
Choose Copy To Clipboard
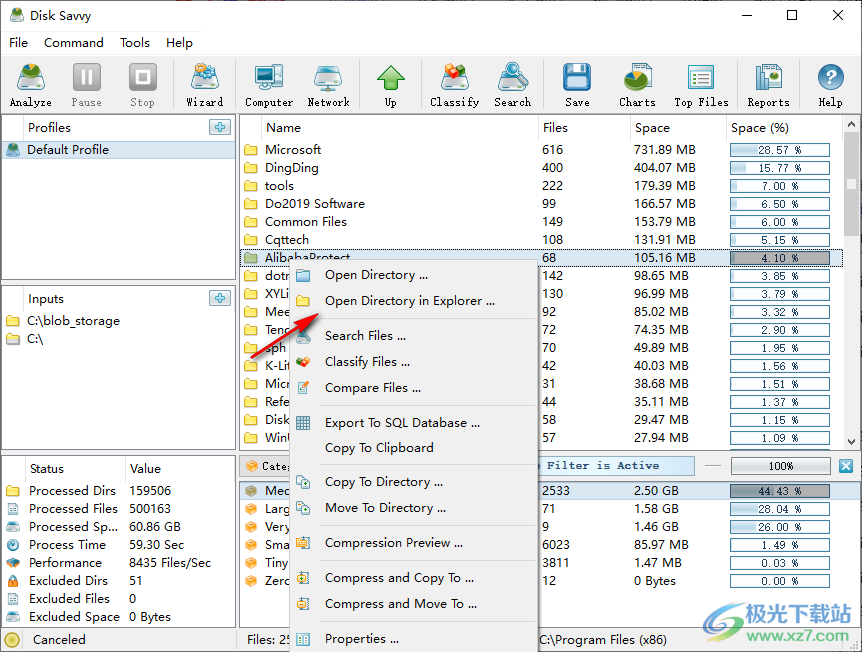[413, 448]
